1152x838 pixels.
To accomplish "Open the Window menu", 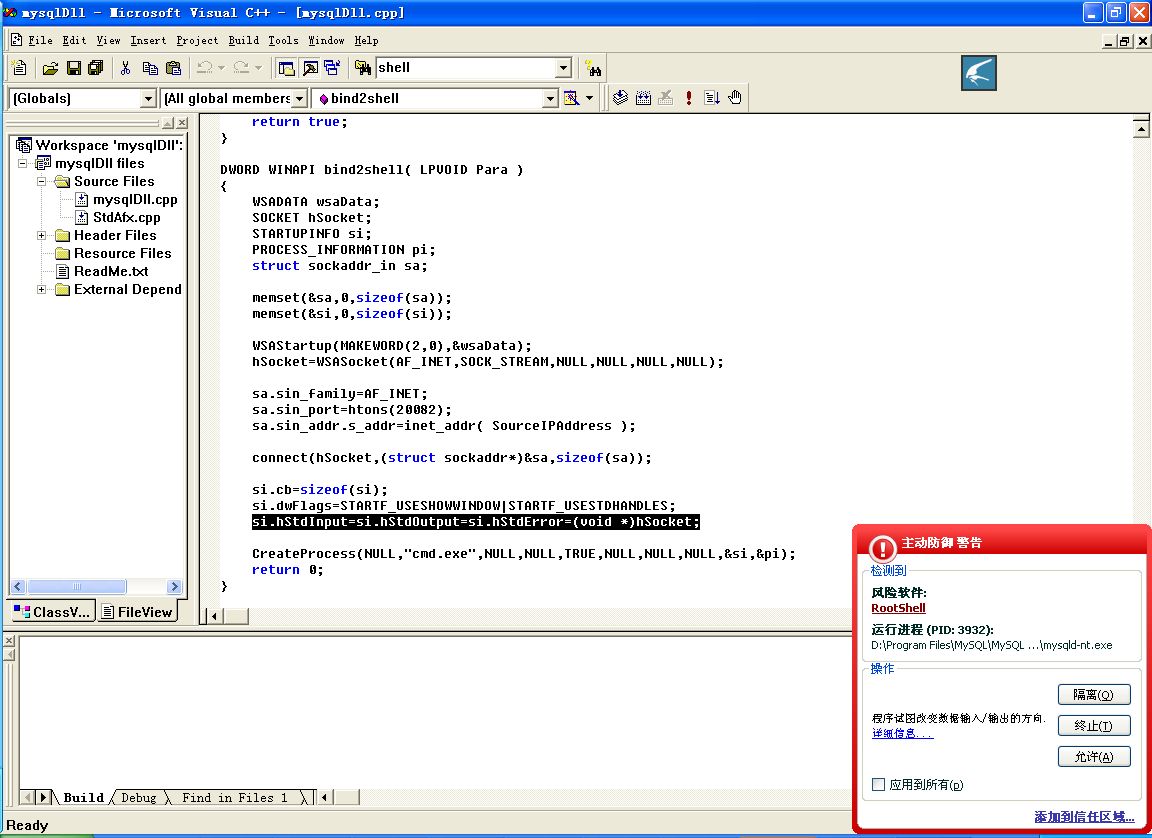I will pyautogui.click(x=326, y=40).
